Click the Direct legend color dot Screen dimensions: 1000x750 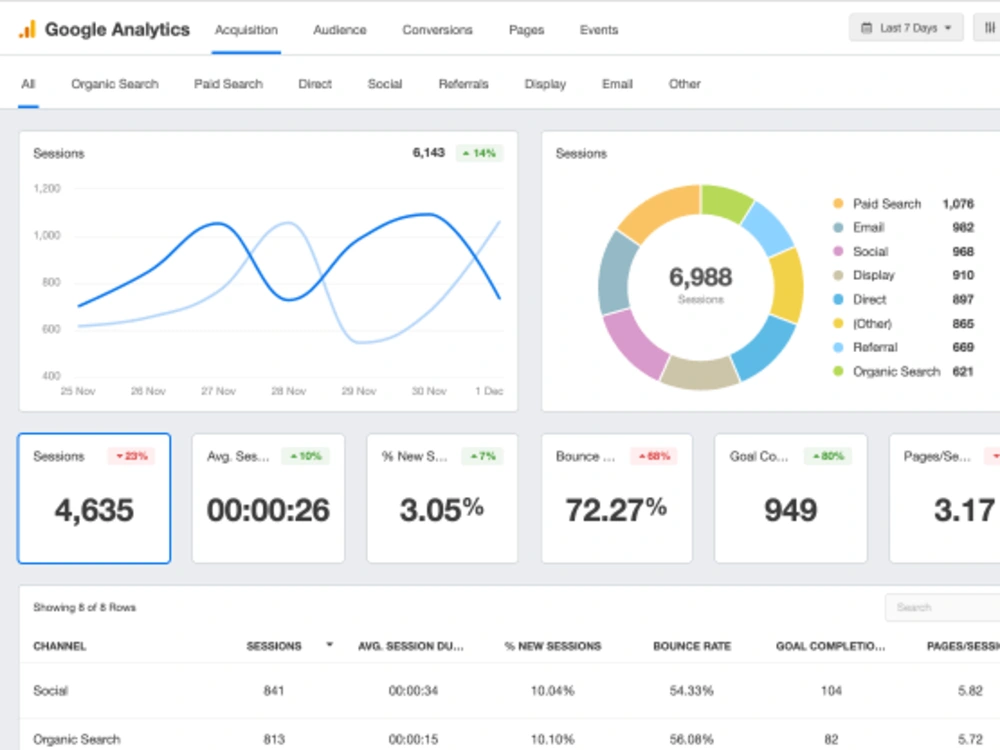(x=838, y=299)
